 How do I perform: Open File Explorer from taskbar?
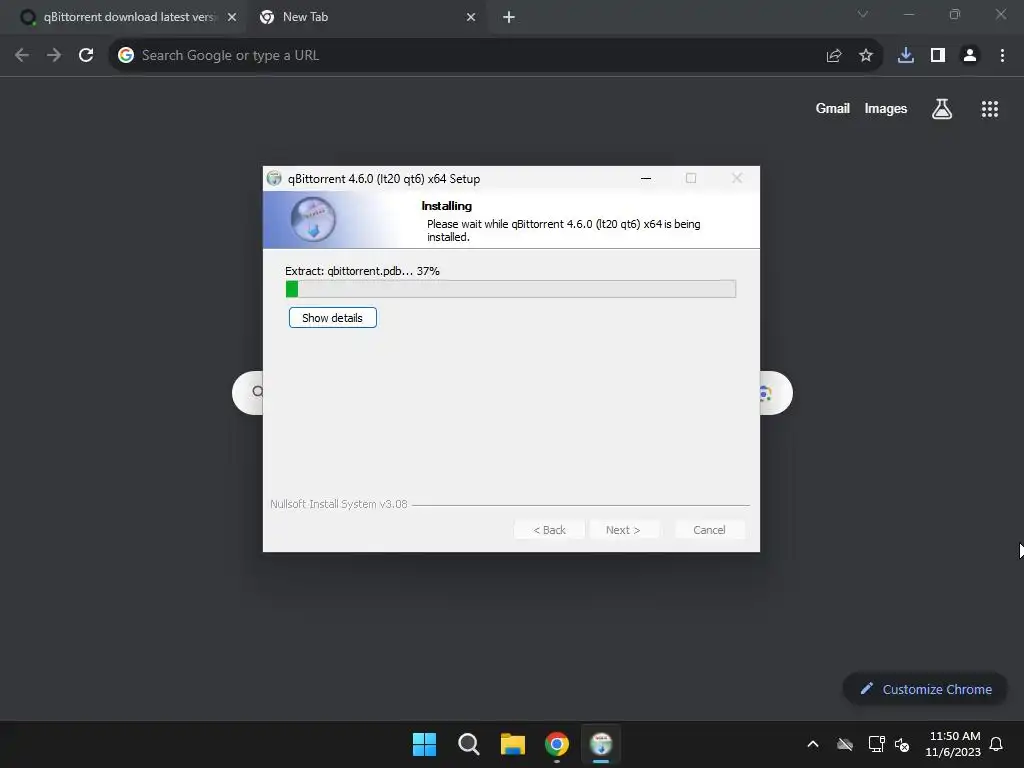point(513,744)
